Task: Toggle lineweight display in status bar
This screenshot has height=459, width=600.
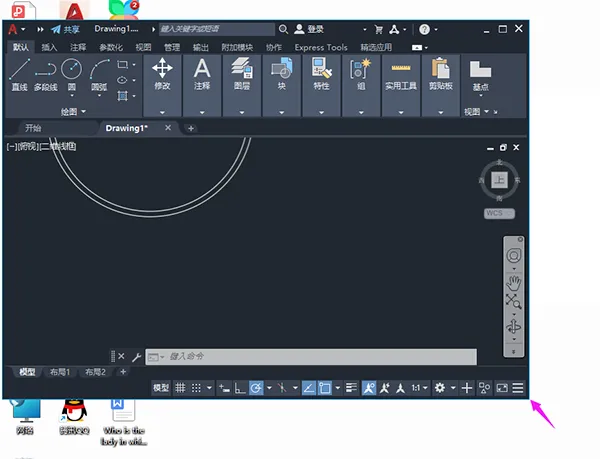Action: [351, 388]
